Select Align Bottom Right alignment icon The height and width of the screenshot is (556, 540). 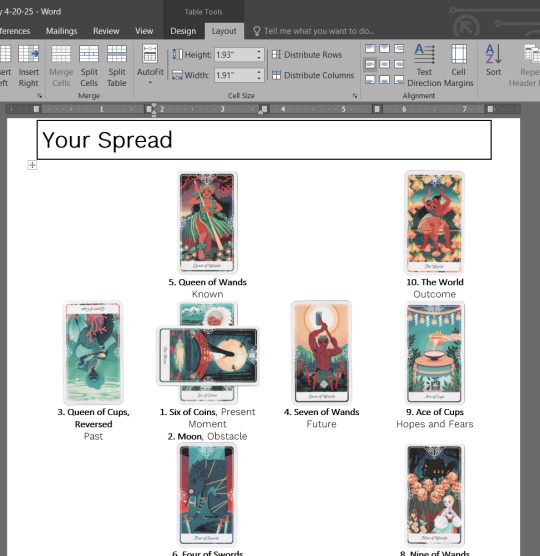pos(399,79)
